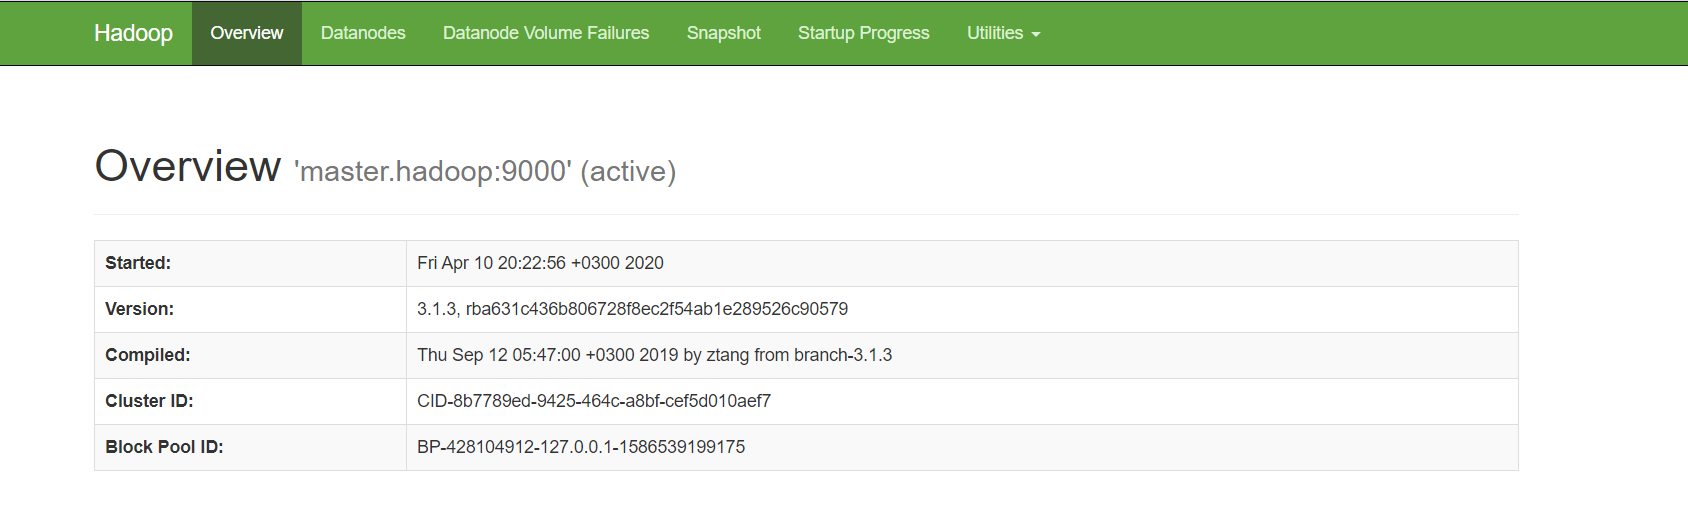Click the Compiled: row label
This screenshot has width=1688, height=508.
click(x=147, y=355)
